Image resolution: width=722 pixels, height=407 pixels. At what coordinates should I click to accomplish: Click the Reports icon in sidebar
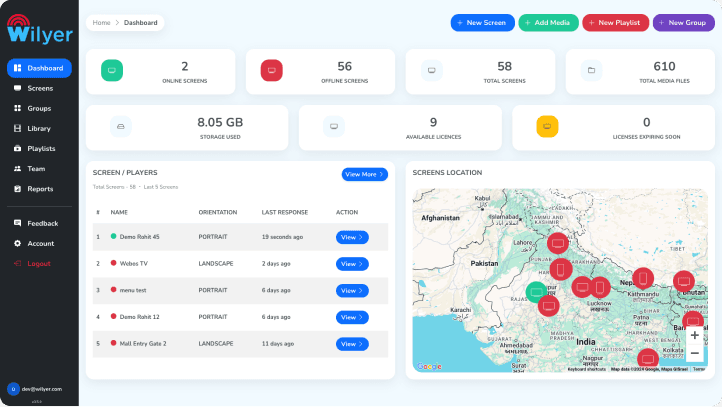pyautogui.click(x=17, y=189)
